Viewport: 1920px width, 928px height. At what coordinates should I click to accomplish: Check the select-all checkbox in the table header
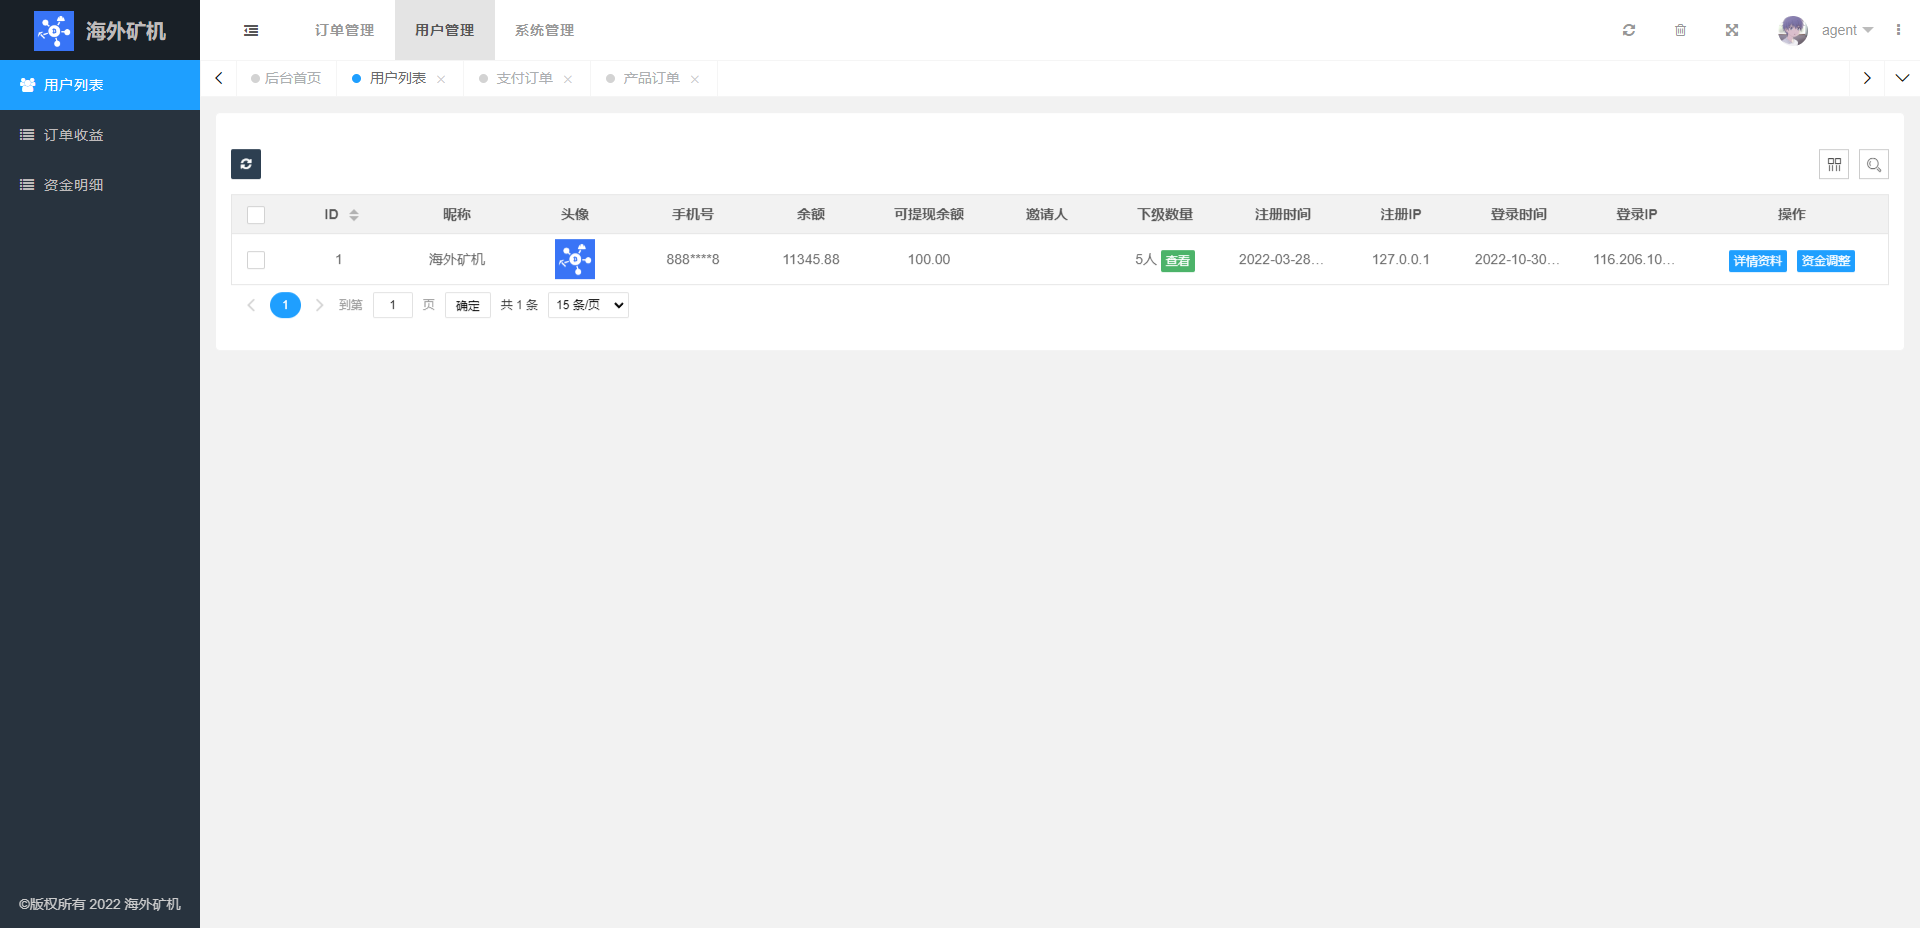[x=256, y=215]
